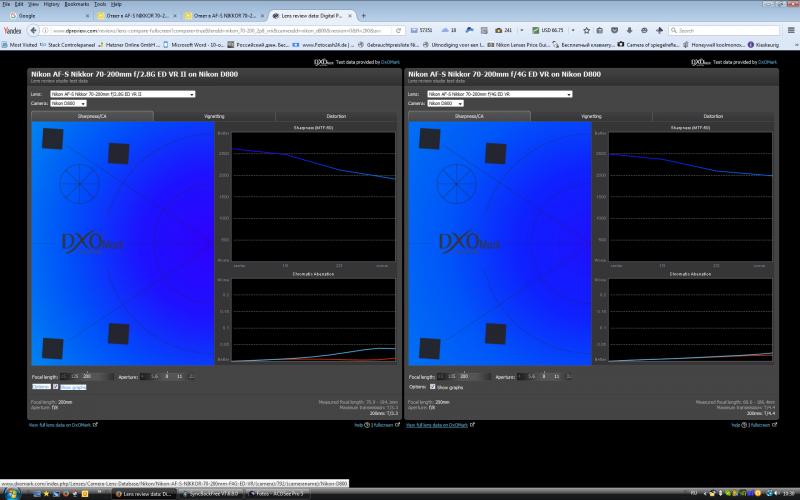The width and height of the screenshot is (800, 500).
Task: Switch to Distortion tab in left panel
Action: pyautogui.click(x=336, y=116)
